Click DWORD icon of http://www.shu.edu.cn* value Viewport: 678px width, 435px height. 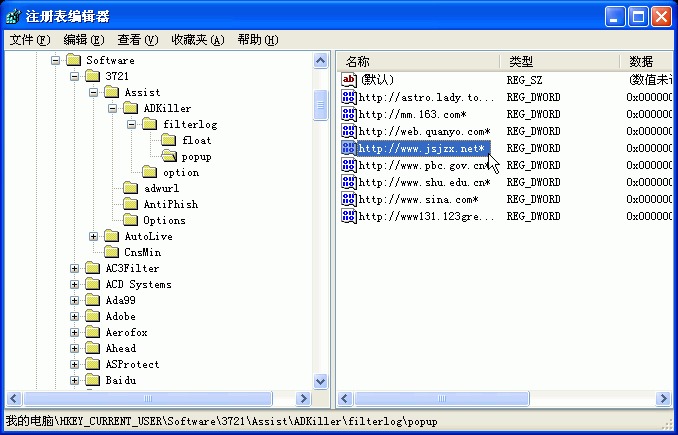(x=349, y=182)
